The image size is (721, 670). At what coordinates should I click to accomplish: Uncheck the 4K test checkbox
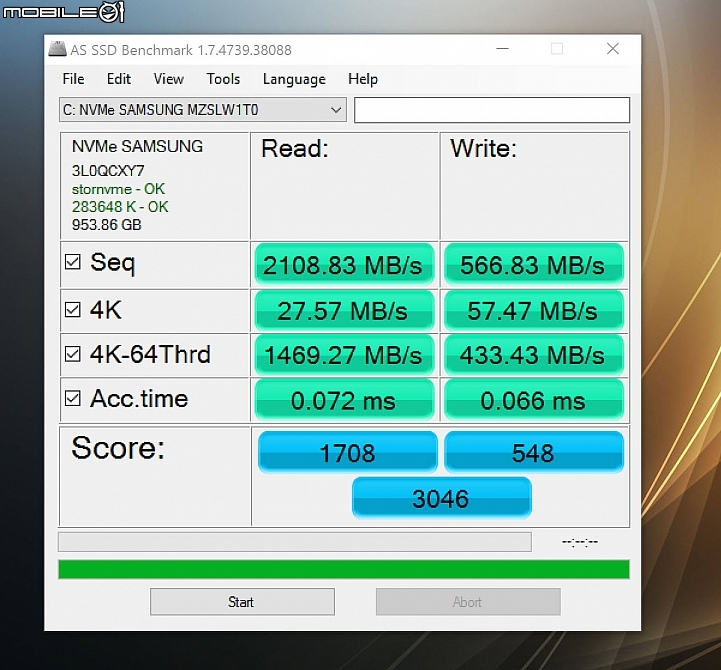click(73, 309)
